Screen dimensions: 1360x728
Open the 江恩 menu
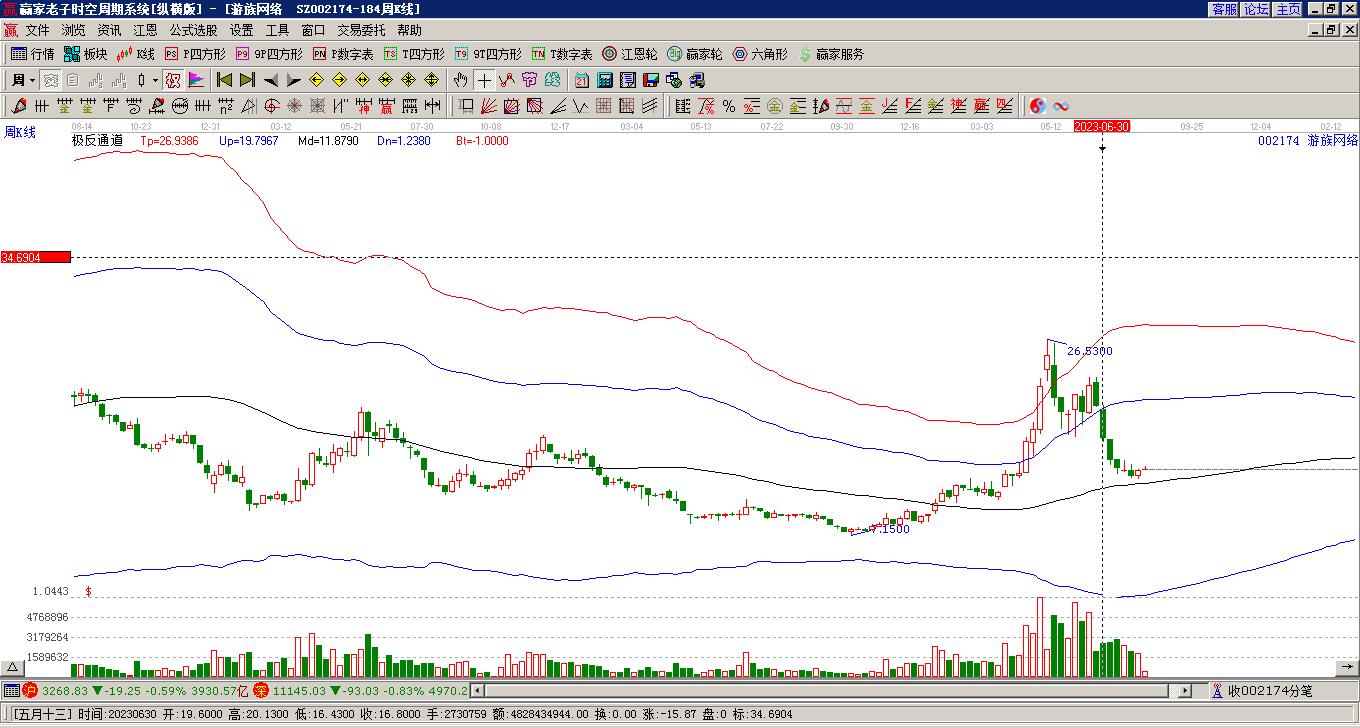[x=145, y=31]
